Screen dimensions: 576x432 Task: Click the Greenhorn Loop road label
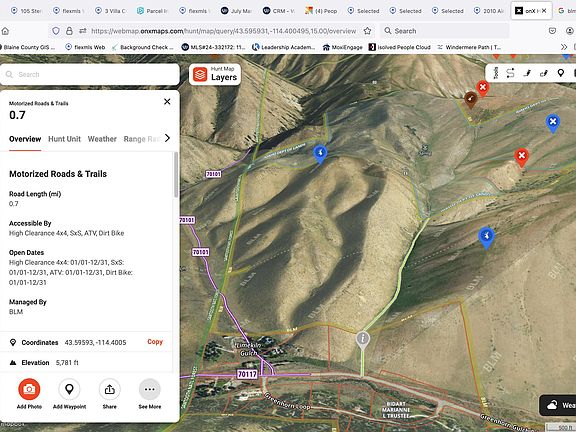pyautogui.click(x=288, y=401)
